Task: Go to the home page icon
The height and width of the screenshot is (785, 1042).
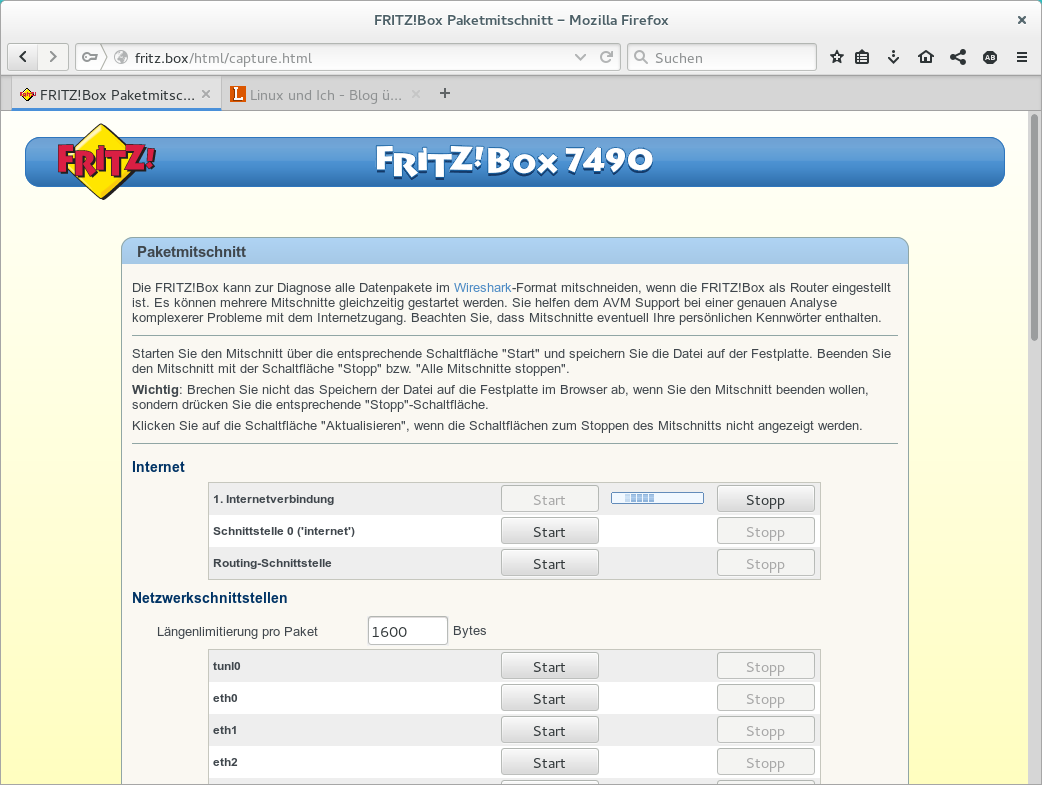Action: tap(926, 57)
